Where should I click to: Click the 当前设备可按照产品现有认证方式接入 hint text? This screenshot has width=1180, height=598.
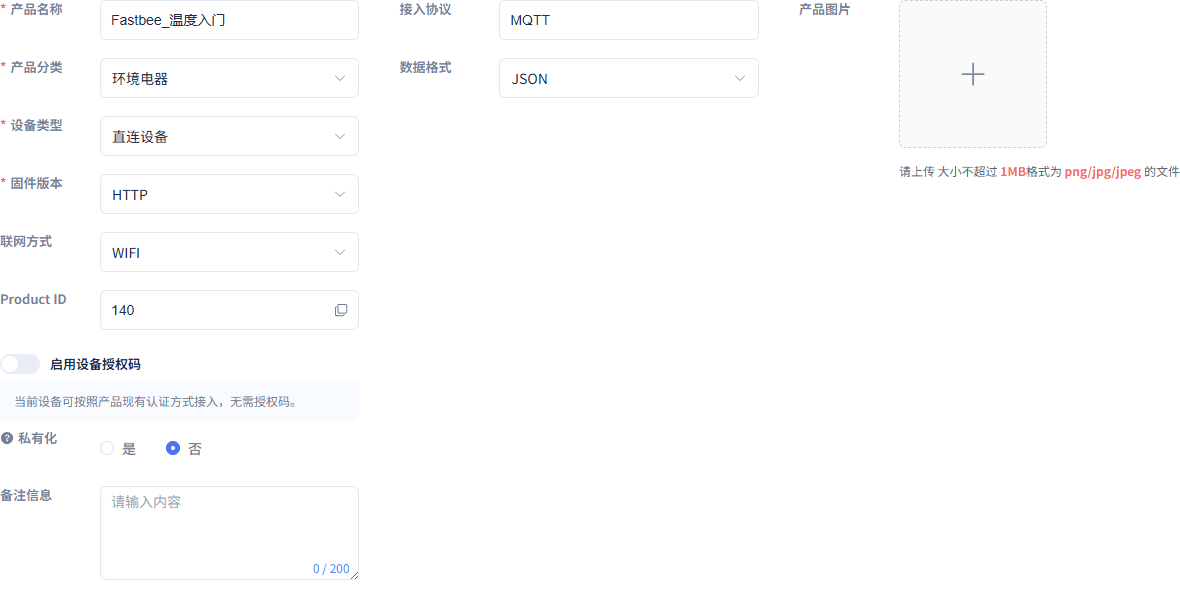click(x=156, y=401)
